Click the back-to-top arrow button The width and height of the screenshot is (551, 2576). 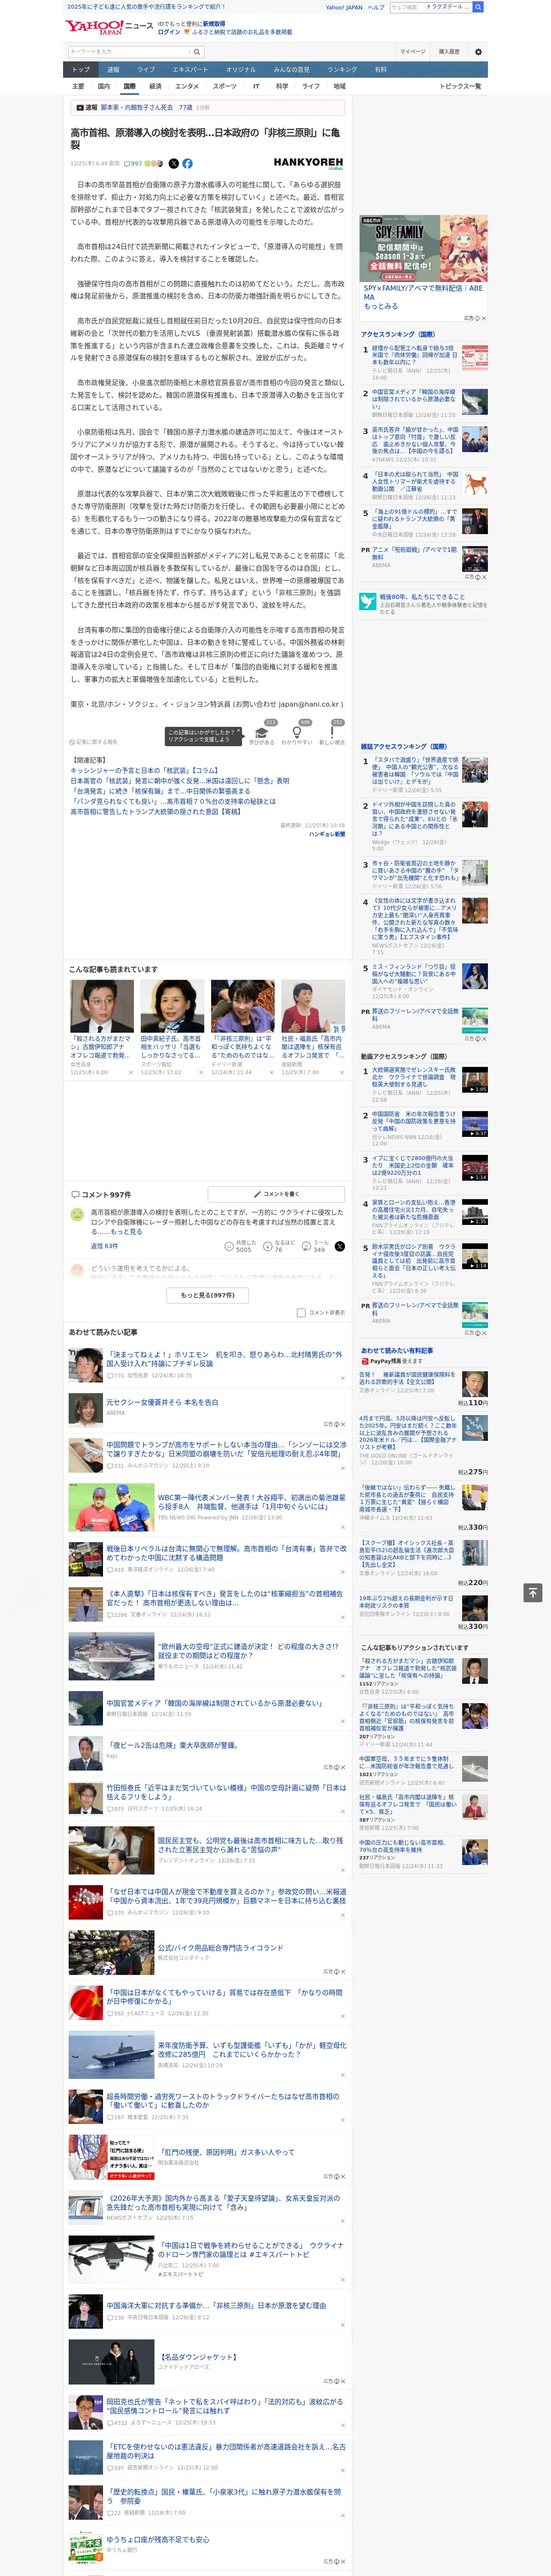[x=533, y=1592]
